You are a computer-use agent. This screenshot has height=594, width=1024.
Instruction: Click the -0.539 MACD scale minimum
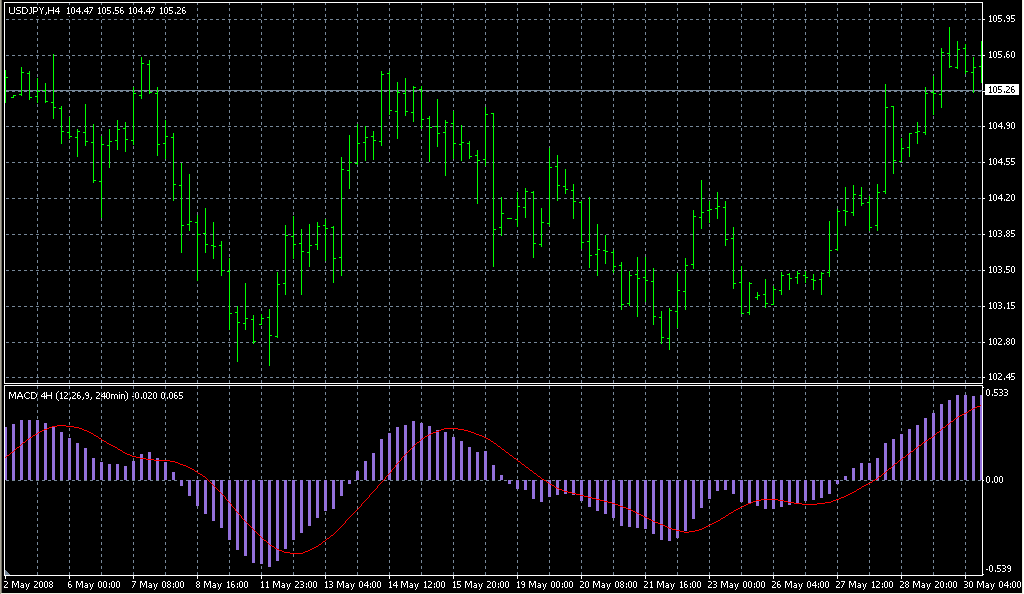999,568
